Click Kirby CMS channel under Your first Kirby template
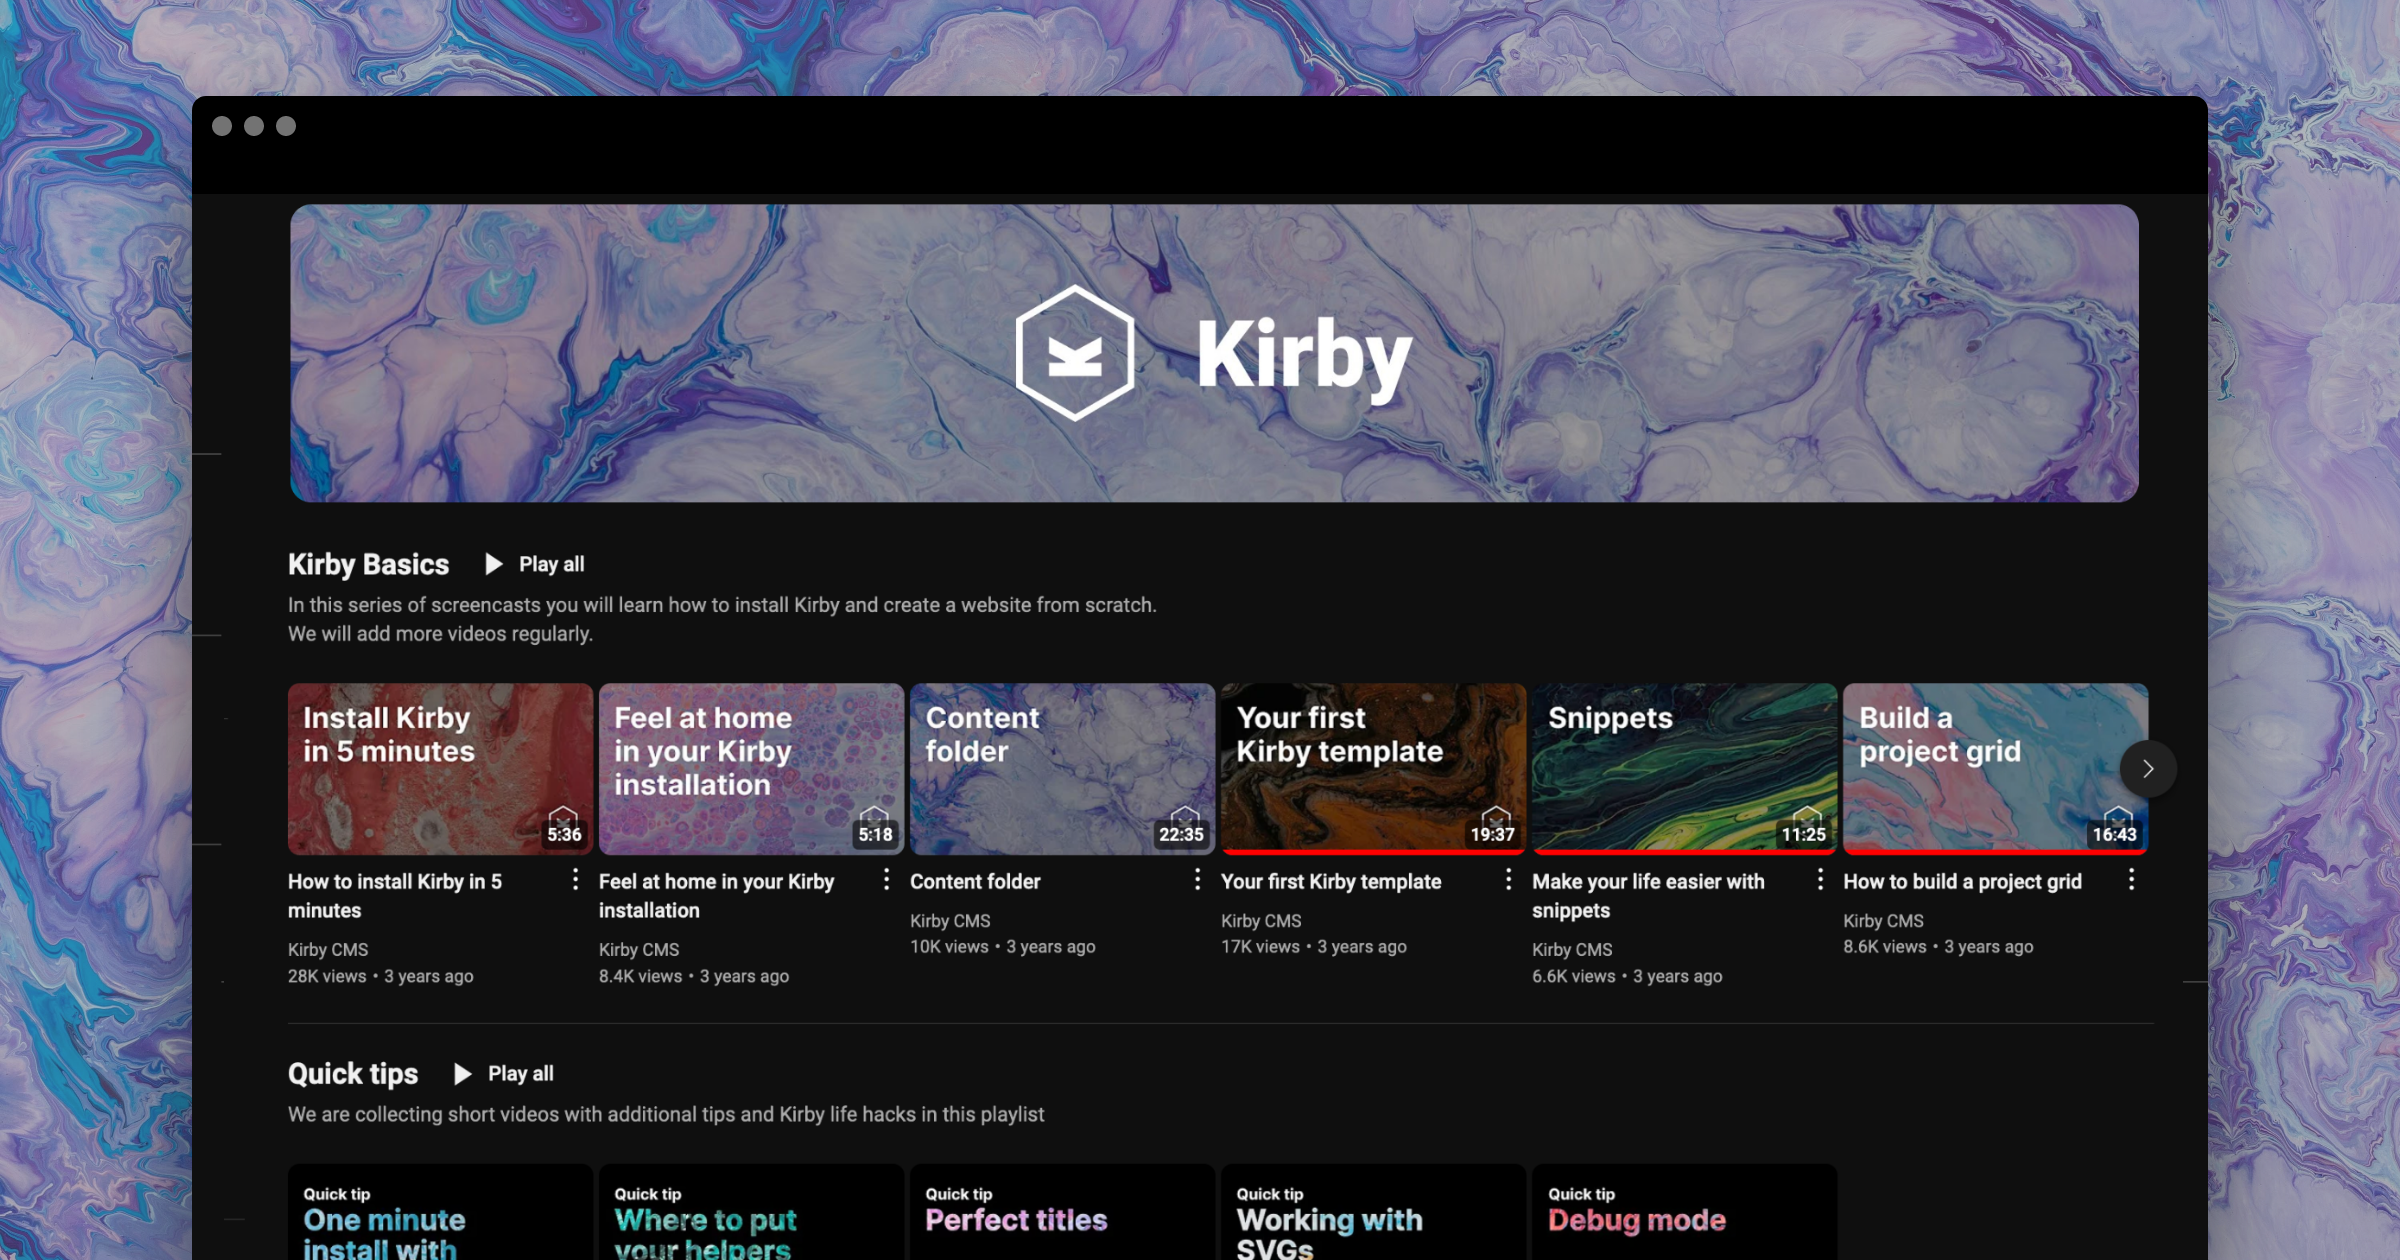The width and height of the screenshot is (2400, 1260). [x=1261, y=921]
